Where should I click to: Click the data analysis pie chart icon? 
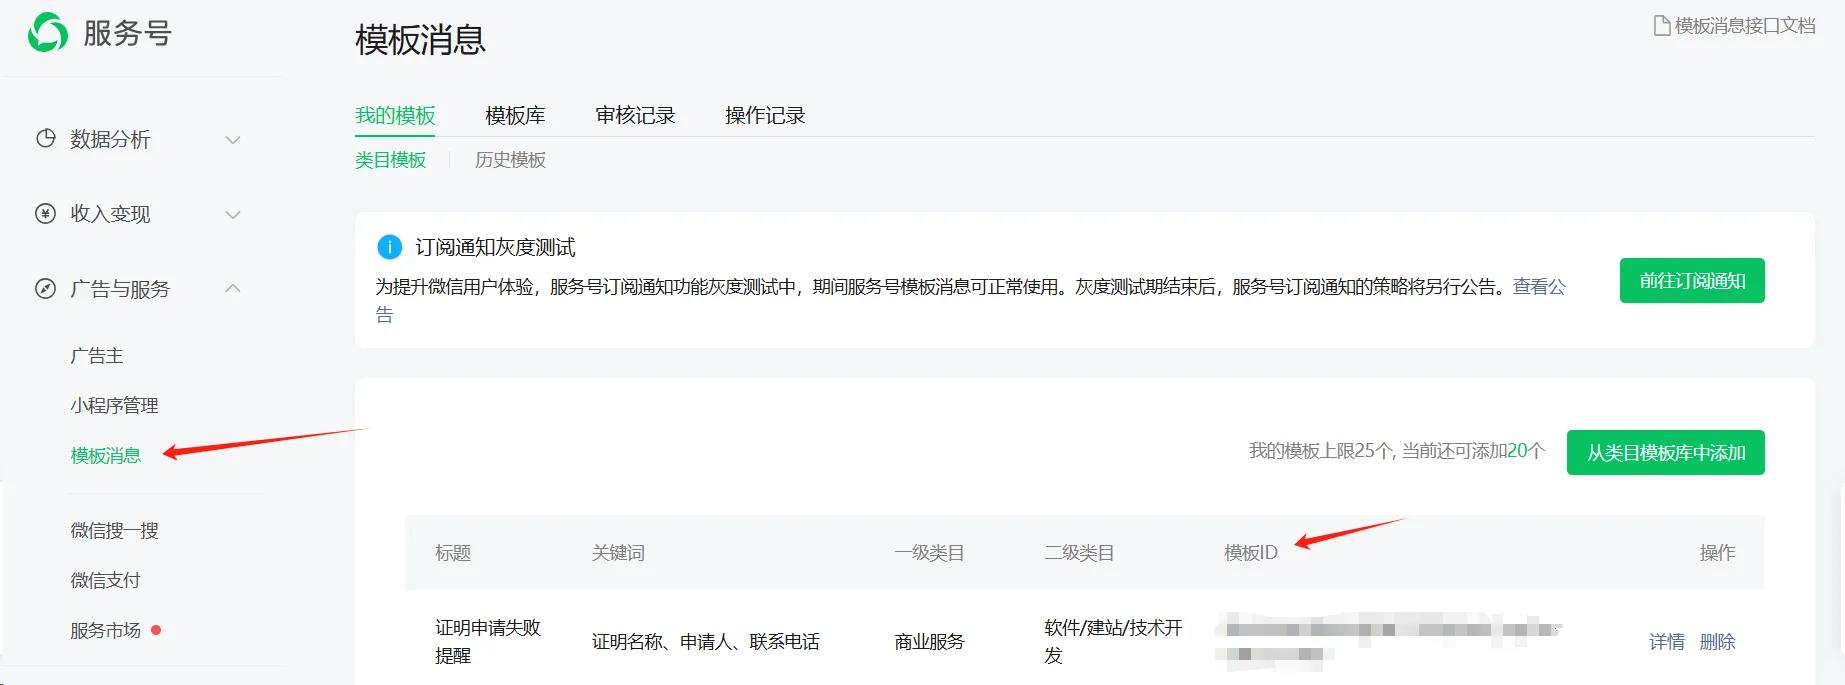point(45,139)
